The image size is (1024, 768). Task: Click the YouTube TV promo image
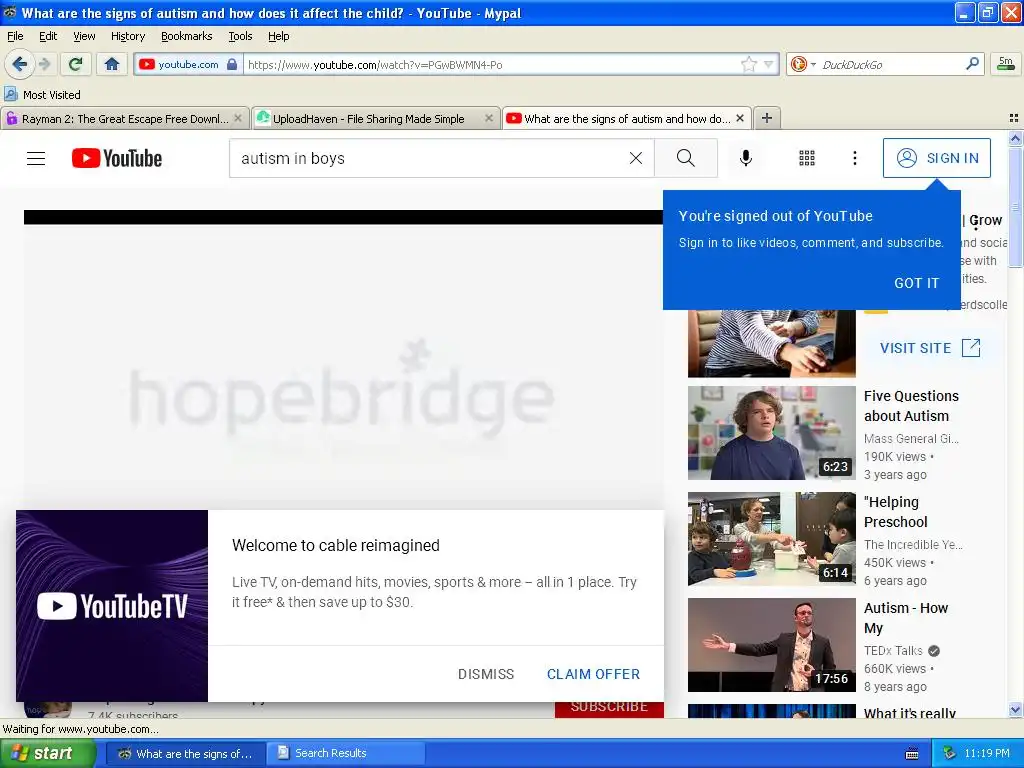[x=112, y=606]
